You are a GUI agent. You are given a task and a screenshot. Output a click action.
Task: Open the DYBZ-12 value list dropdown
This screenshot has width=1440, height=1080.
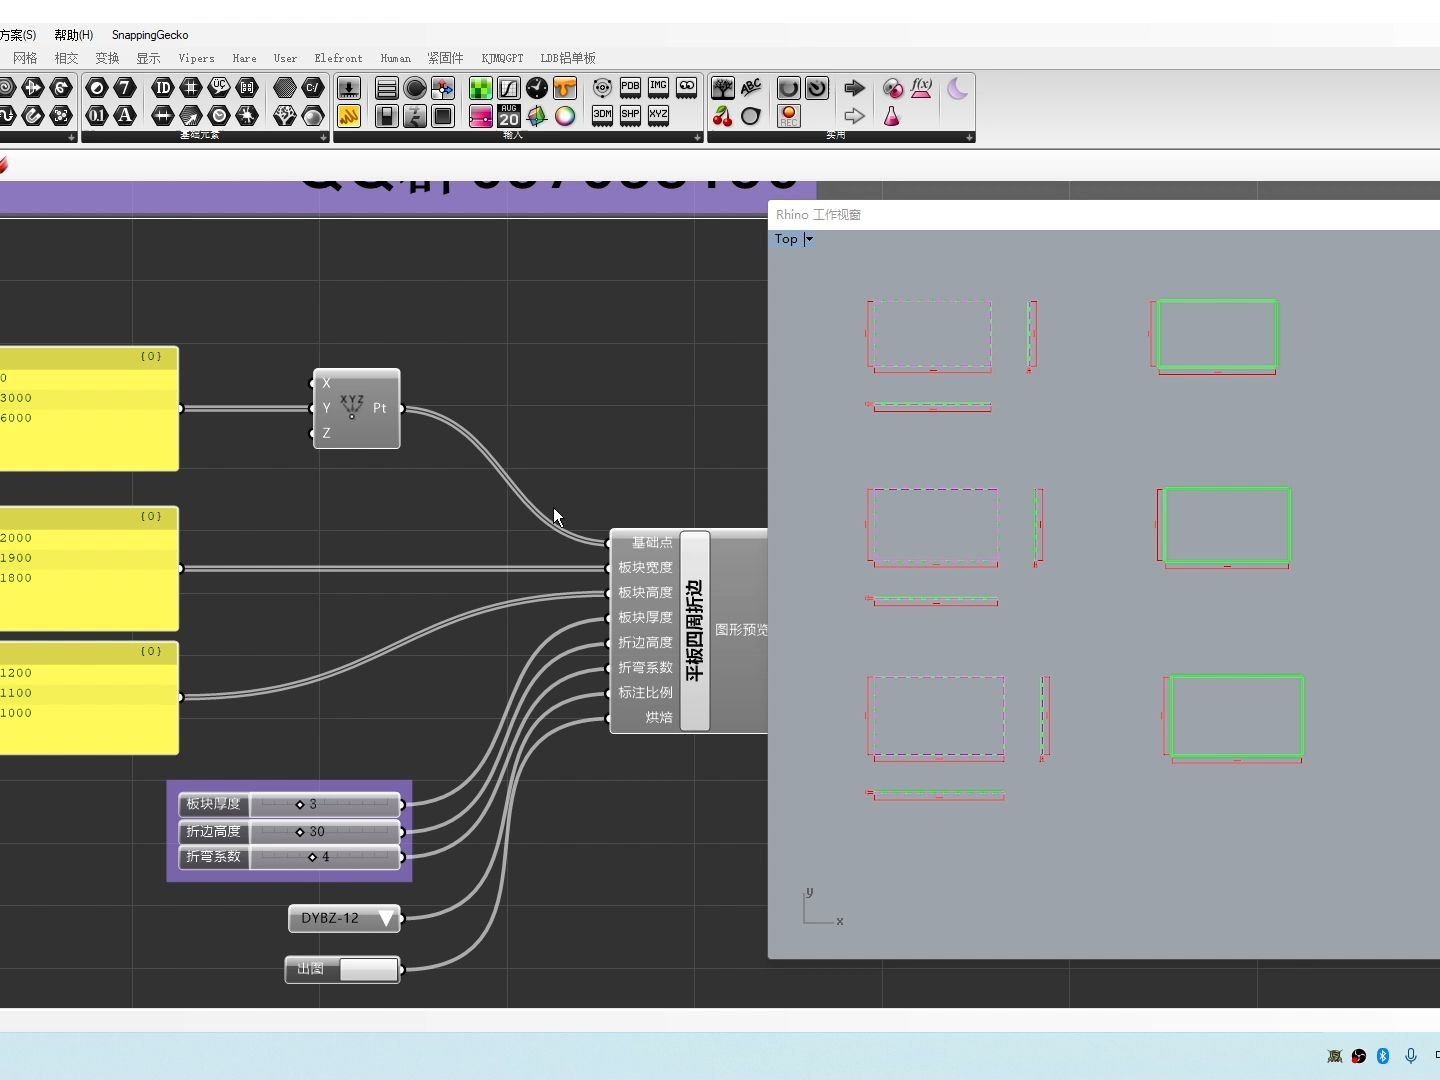click(x=386, y=918)
